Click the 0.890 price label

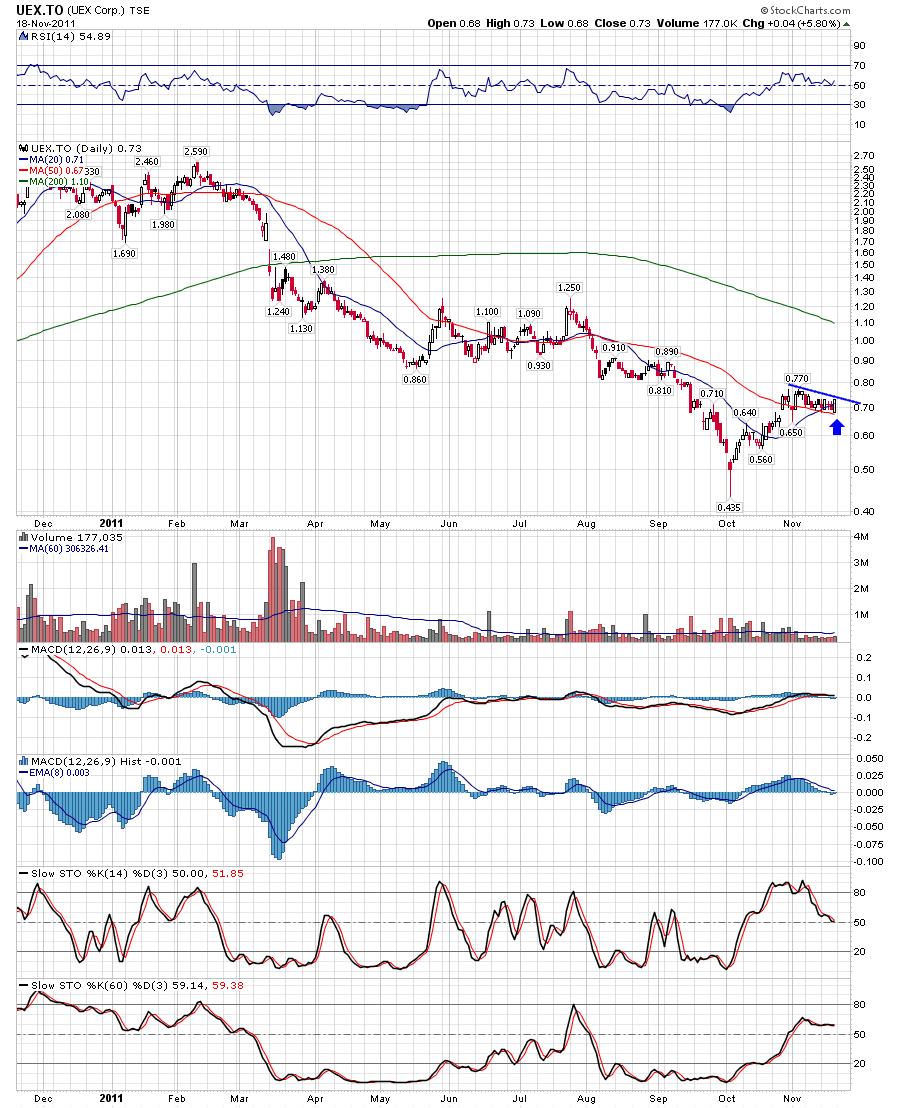667,352
